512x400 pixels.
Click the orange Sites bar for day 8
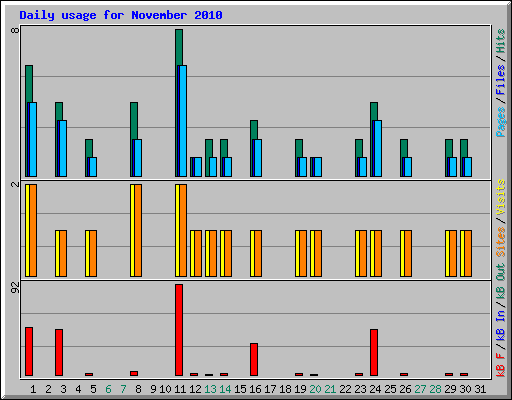point(138,230)
